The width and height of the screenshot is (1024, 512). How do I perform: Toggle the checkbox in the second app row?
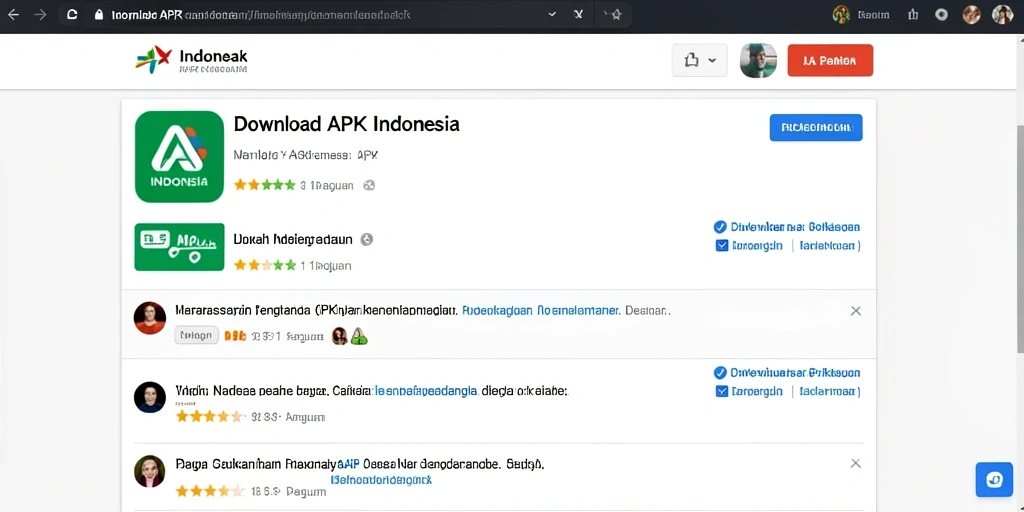click(x=722, y=246)
